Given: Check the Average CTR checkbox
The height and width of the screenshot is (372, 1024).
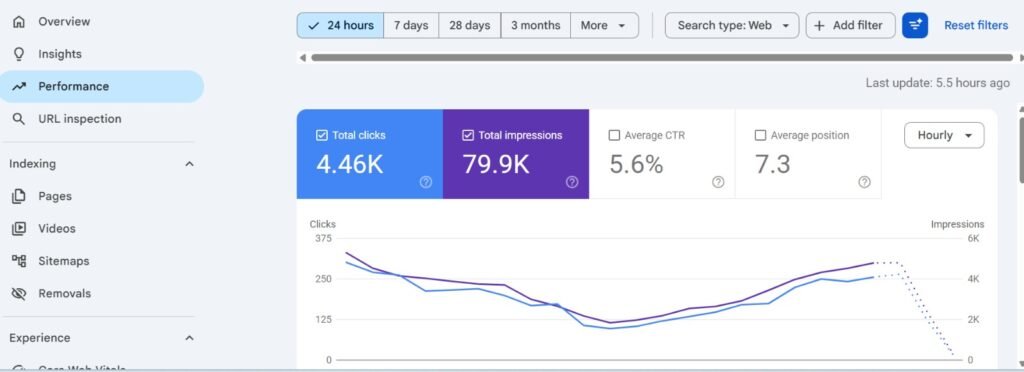Looking at the screenshot, I should pyautogui.click(x=614, y=135).
